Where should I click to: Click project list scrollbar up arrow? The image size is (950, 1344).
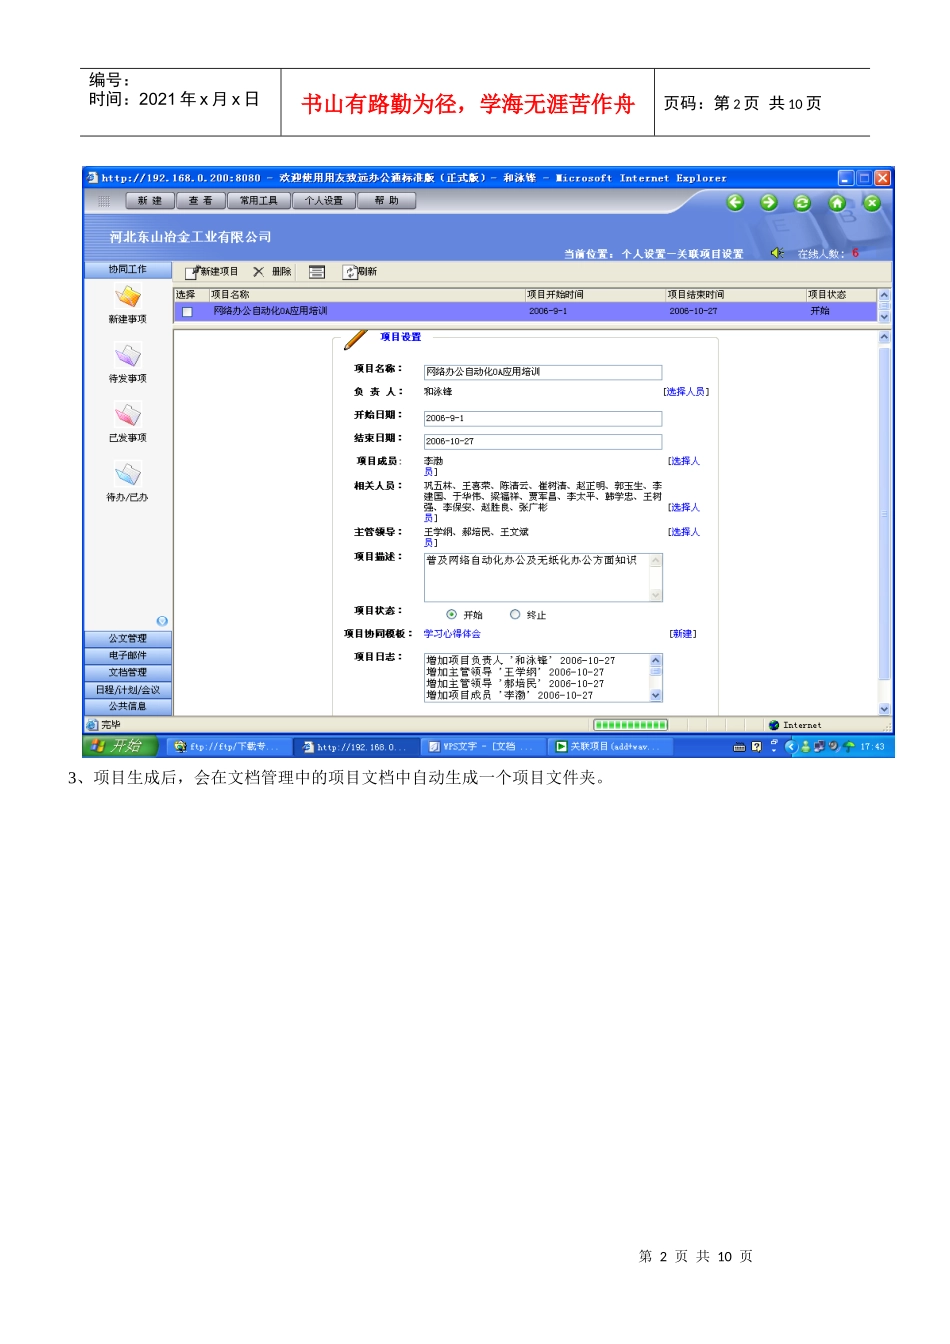click(884, 295)
